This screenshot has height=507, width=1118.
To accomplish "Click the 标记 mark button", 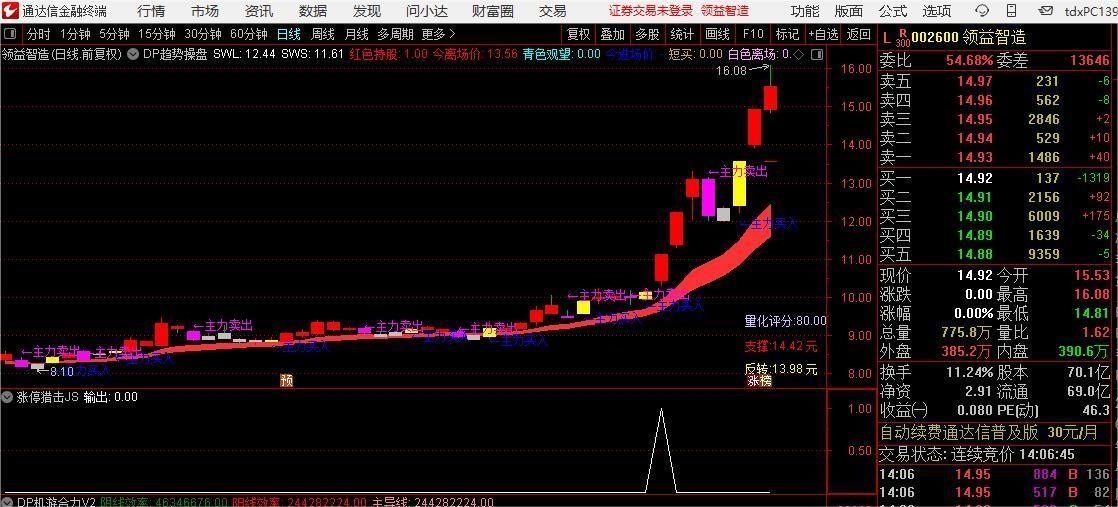I will tap(787, 34).
